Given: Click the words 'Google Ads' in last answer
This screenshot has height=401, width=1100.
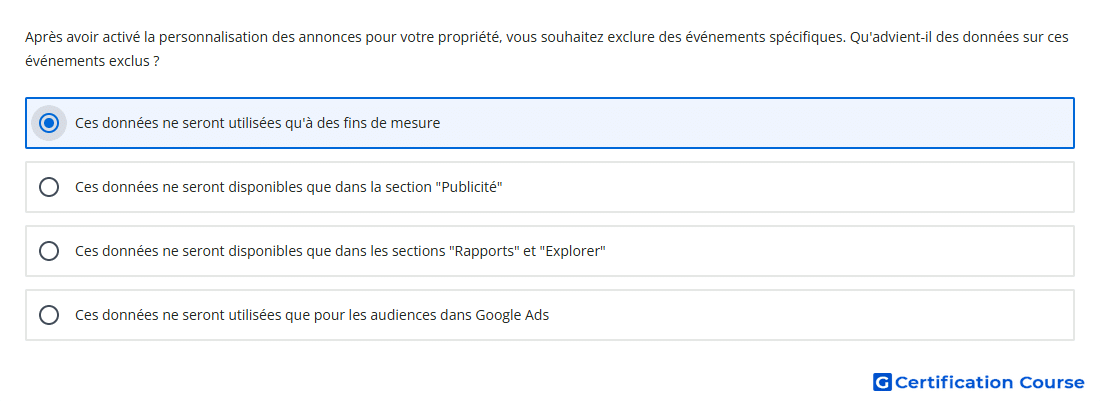Looking at the screenshot, I should 512,315.
